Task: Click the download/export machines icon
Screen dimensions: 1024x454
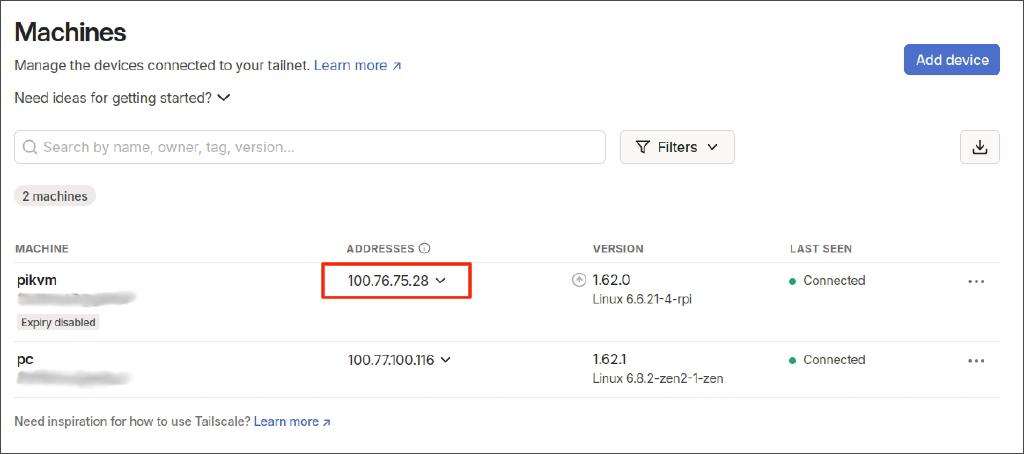Action: (x=979, y=147)
